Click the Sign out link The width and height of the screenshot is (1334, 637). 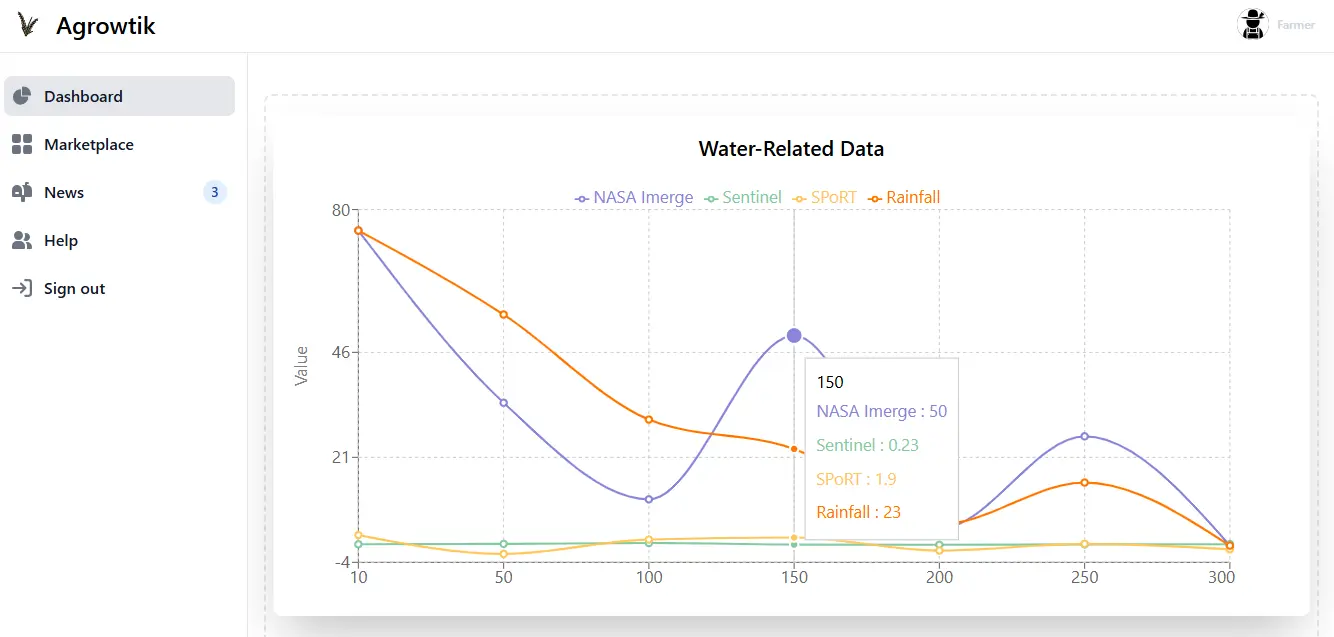(74, 288)
